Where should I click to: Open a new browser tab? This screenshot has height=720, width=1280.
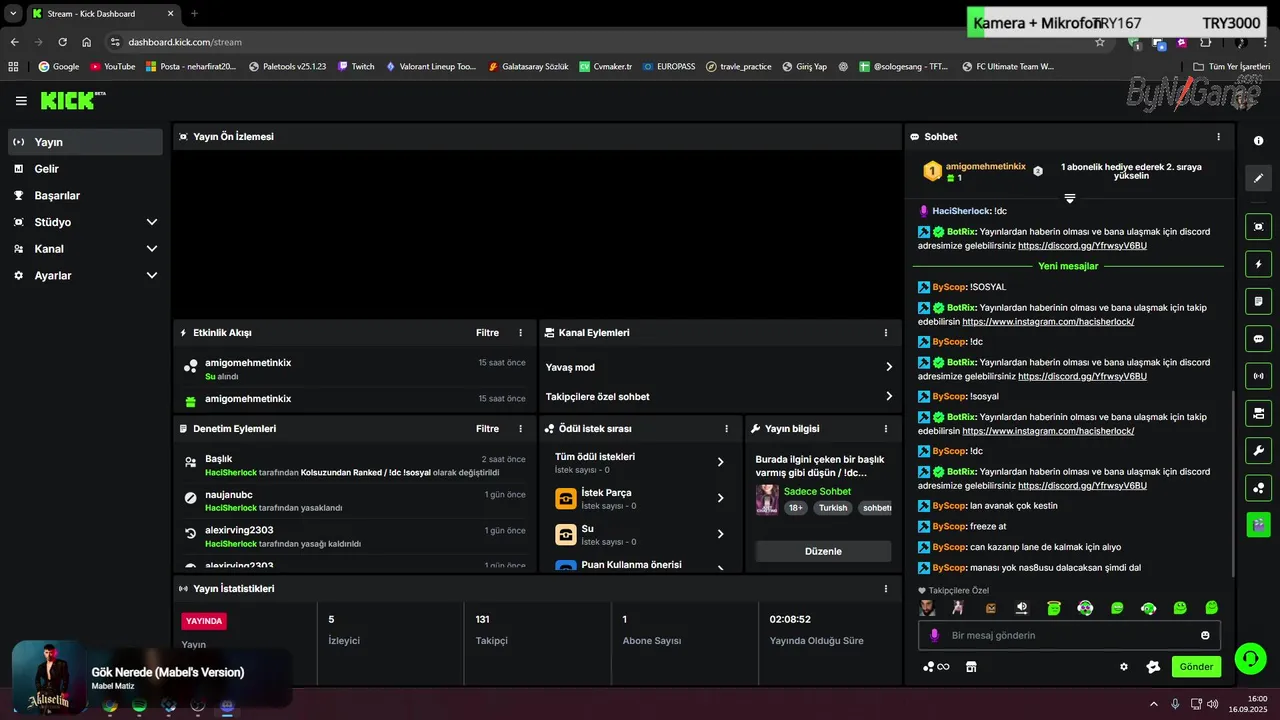click(x=194, y=14)
